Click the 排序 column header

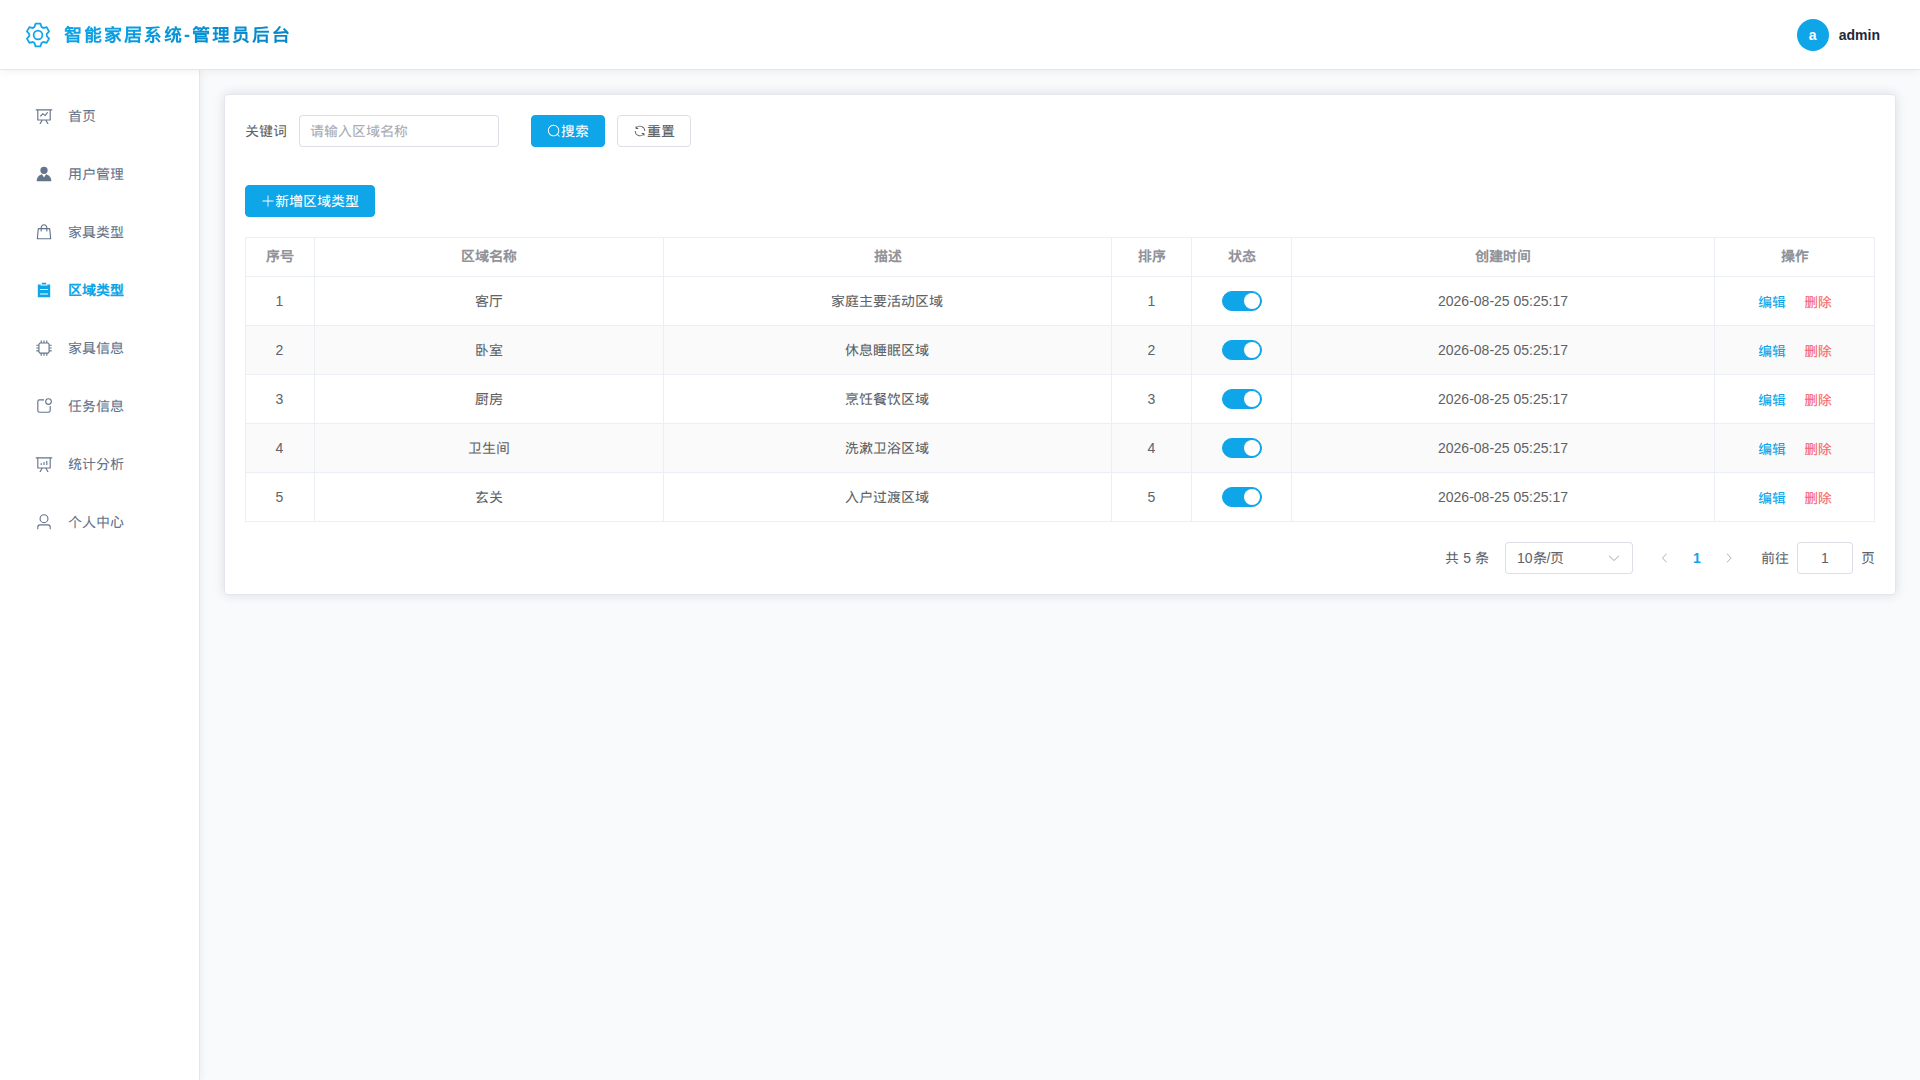coord(1152,257)
